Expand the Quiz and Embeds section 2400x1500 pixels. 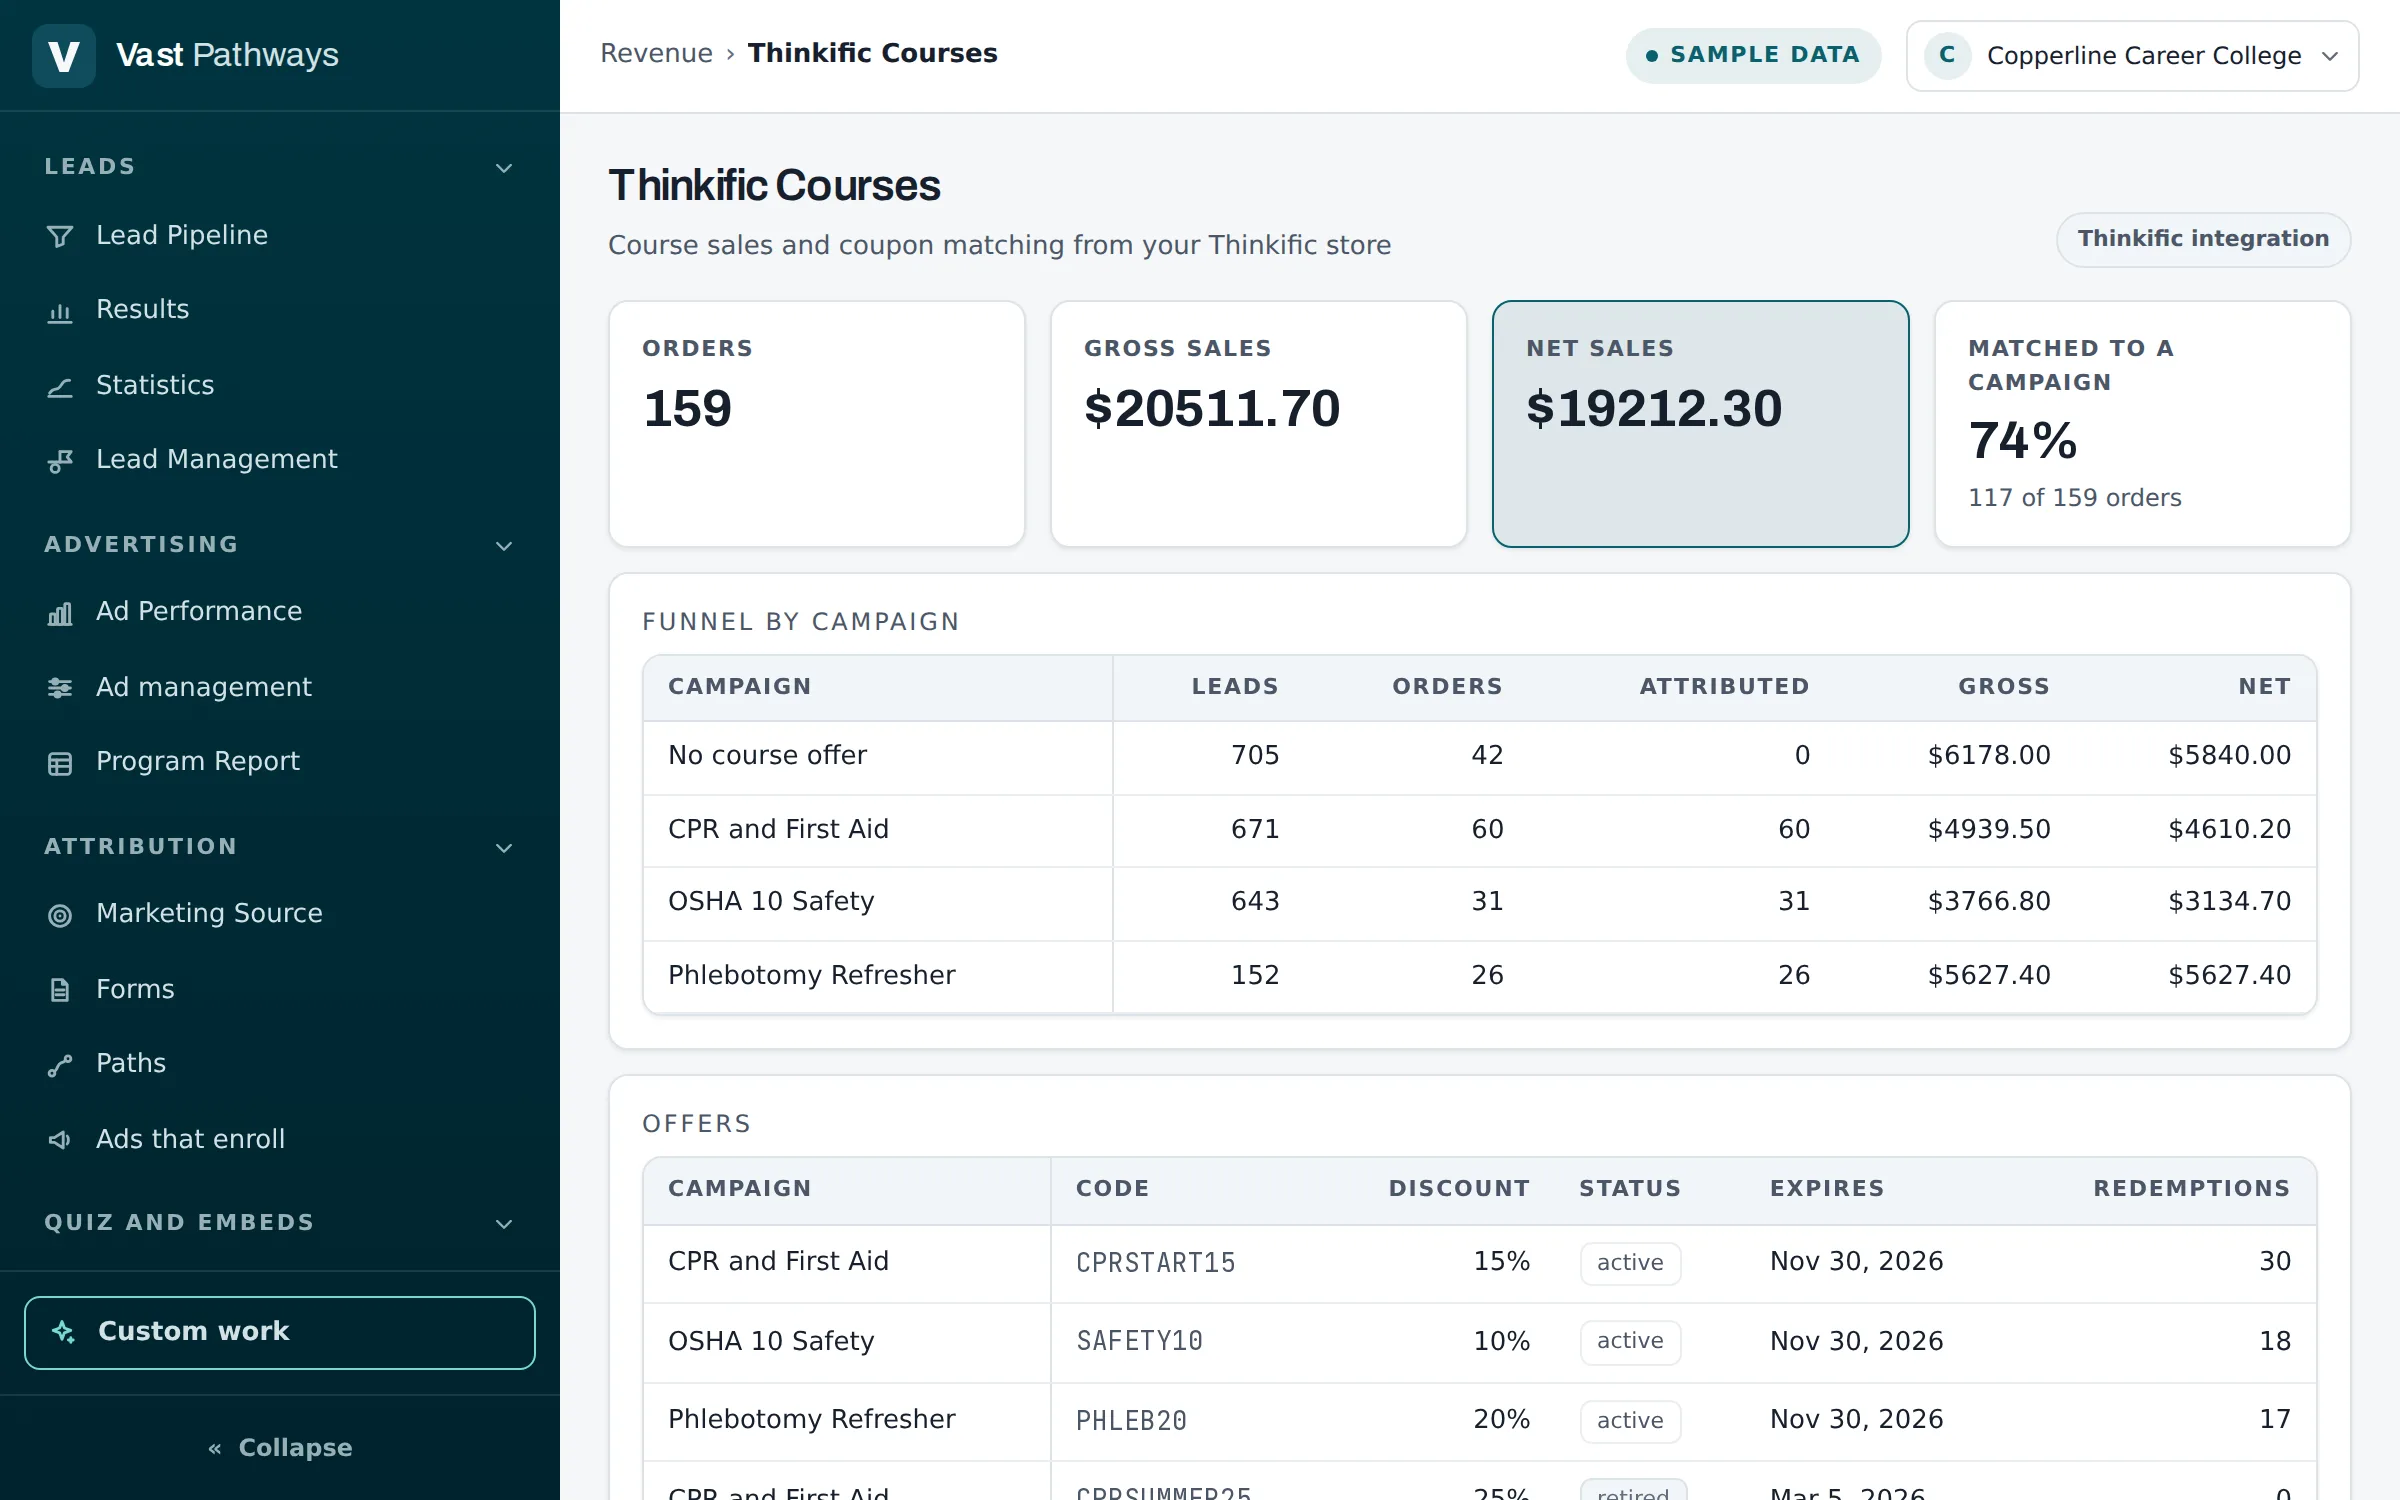(504, 1223)
